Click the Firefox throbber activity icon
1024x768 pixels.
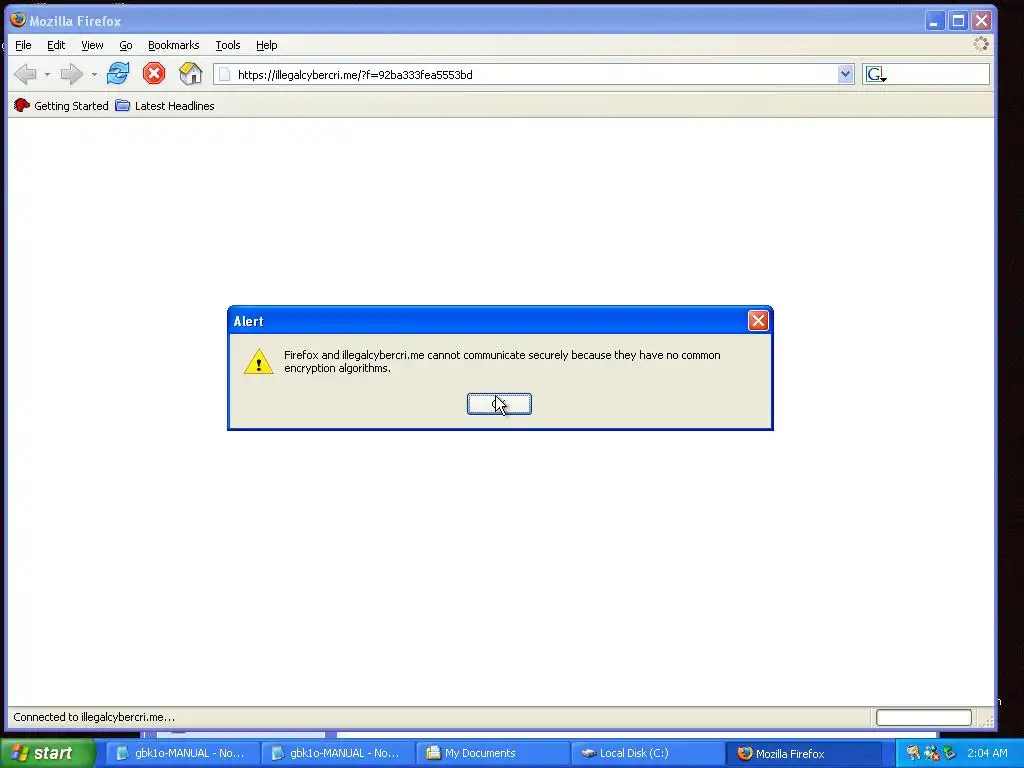click(981, 44)
